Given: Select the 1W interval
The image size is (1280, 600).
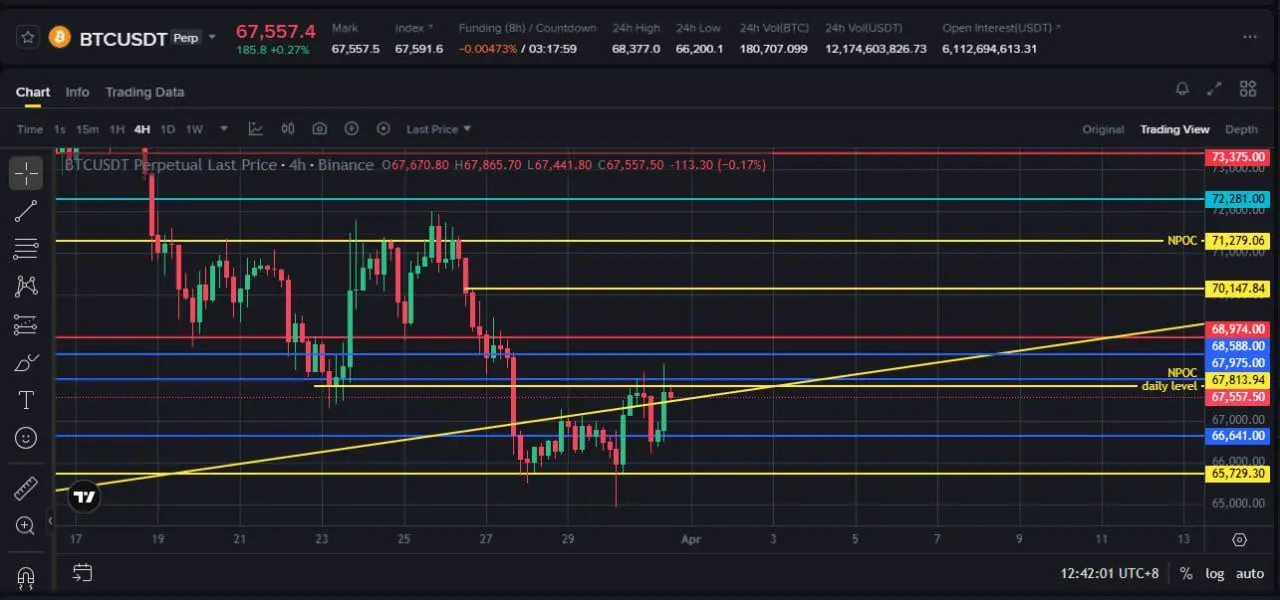Looking at the screenshot, I should [194, 129].
